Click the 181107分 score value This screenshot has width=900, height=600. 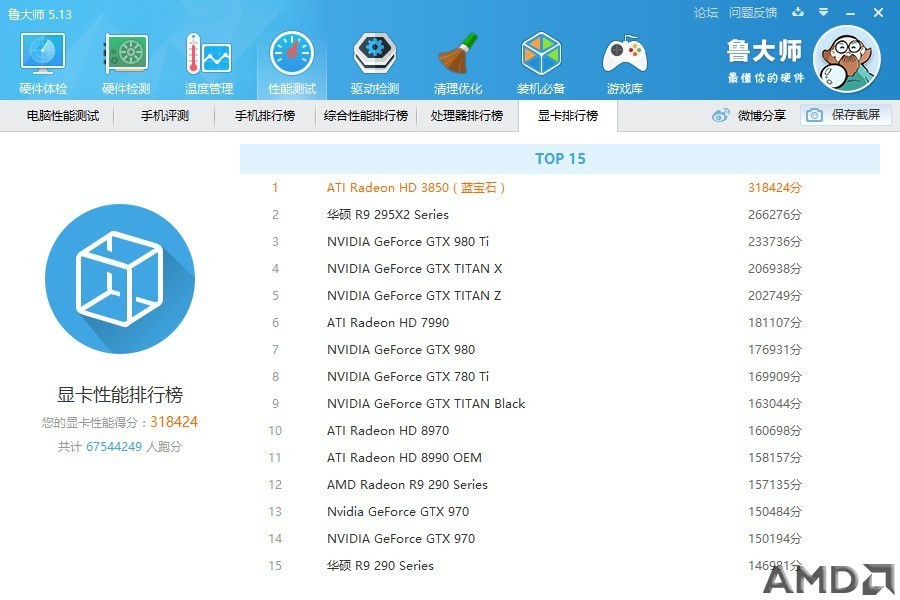pyautogui.click(x=775, y=323)
